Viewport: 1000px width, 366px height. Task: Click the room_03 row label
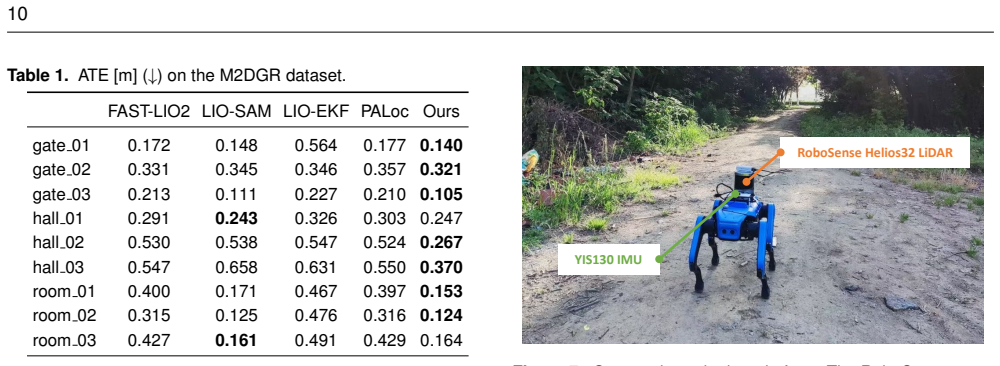tap(64, 340)
